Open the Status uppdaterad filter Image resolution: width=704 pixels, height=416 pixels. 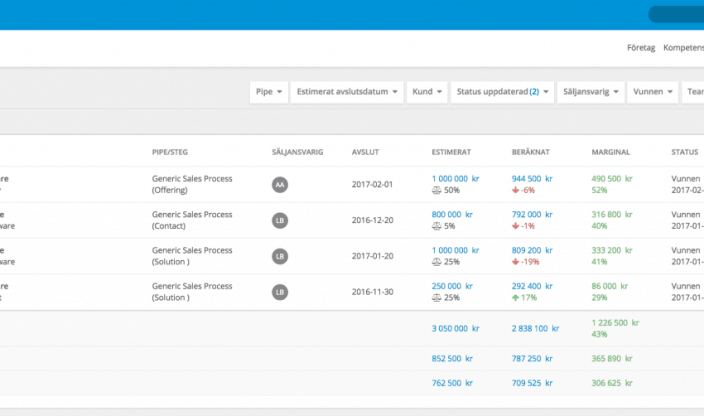click(x=501, y=92)
